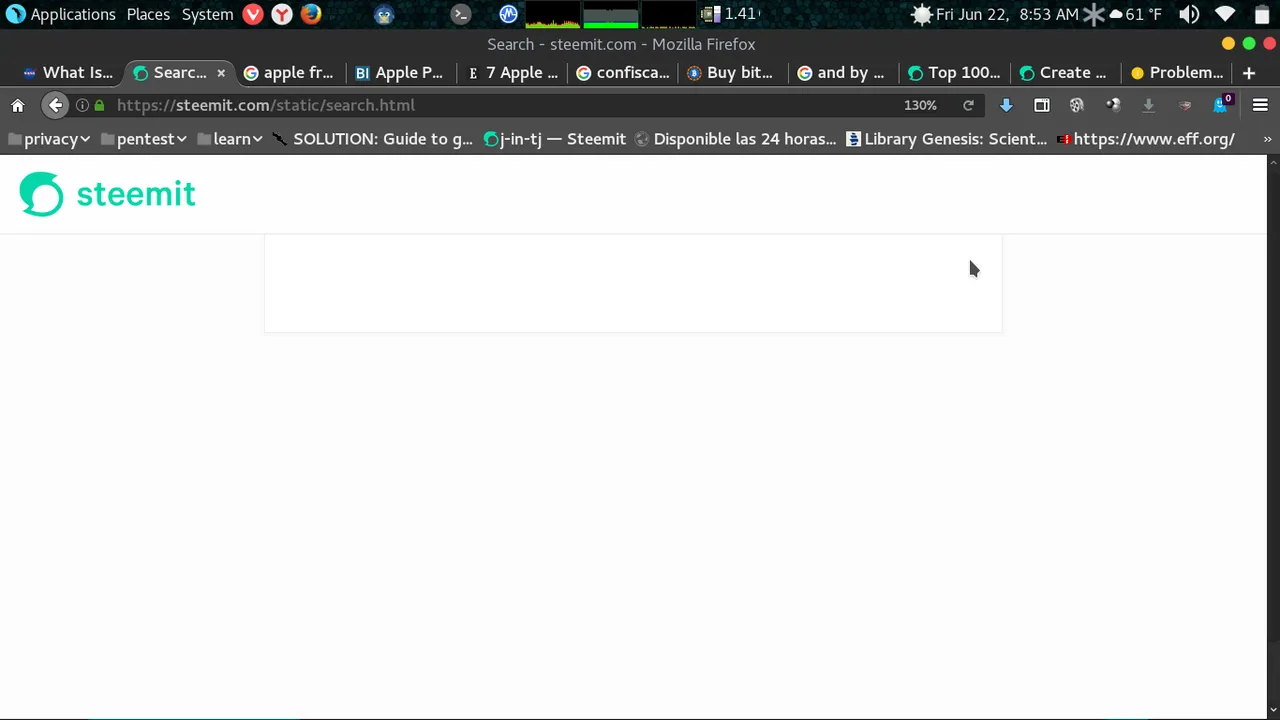
Task: Click the Firefox home button
Action: coord(17,105)
